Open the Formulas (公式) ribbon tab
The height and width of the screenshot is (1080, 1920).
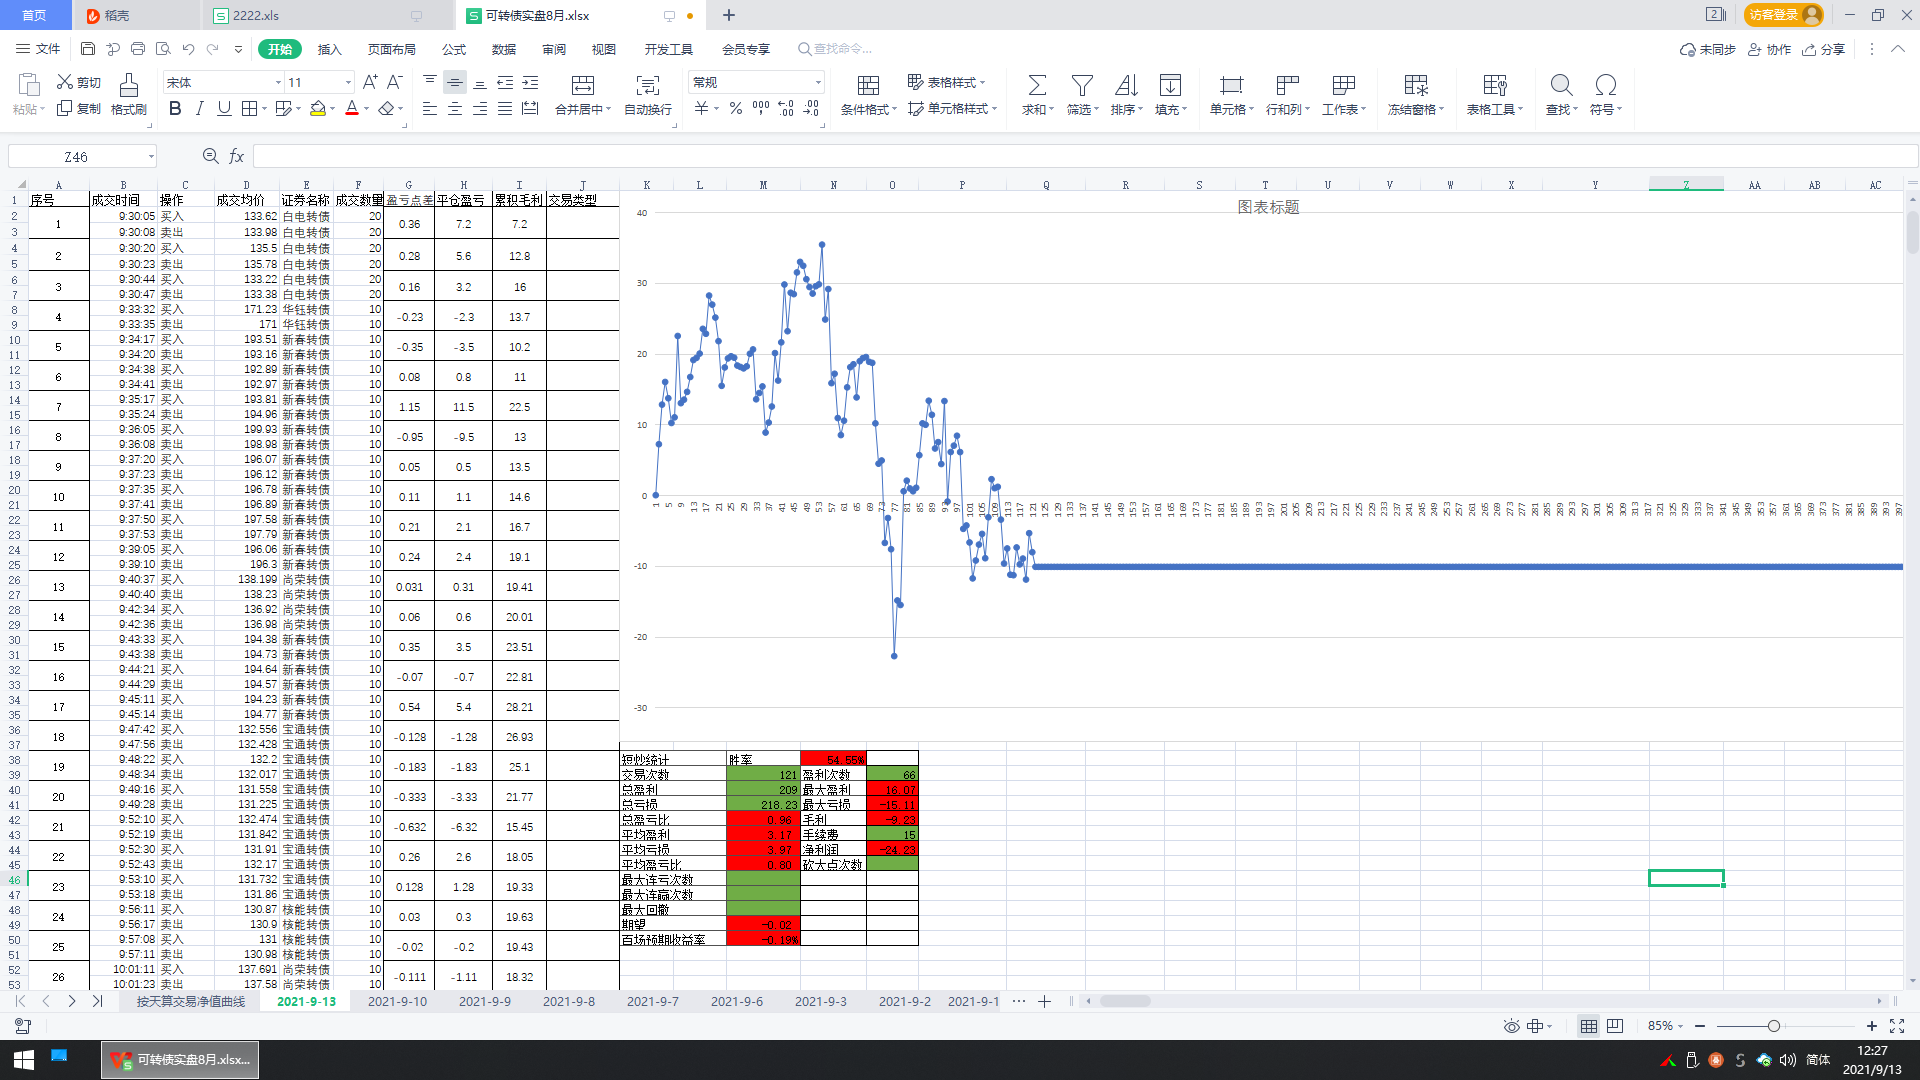click(454, 49)
